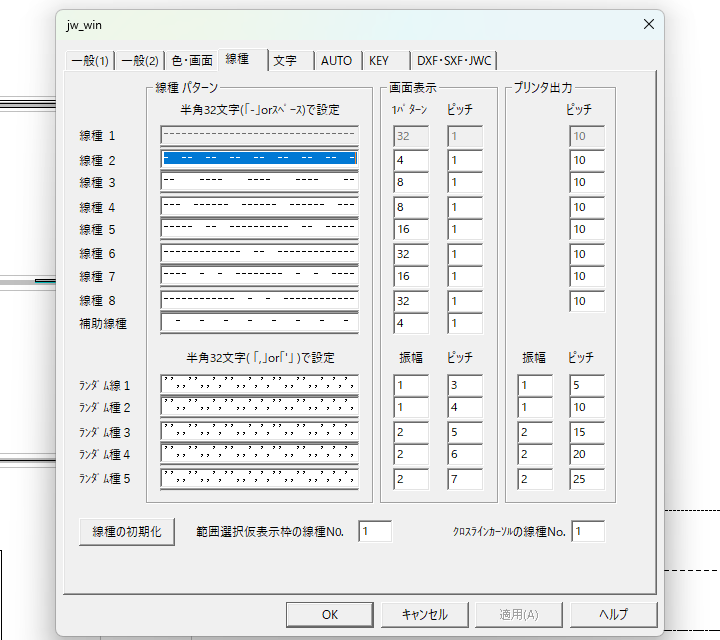The width and height of the screenshot is (720, 640).
Task: Click ランダム種 5 screen ピッチ value 7
Action: pos(465,479)
